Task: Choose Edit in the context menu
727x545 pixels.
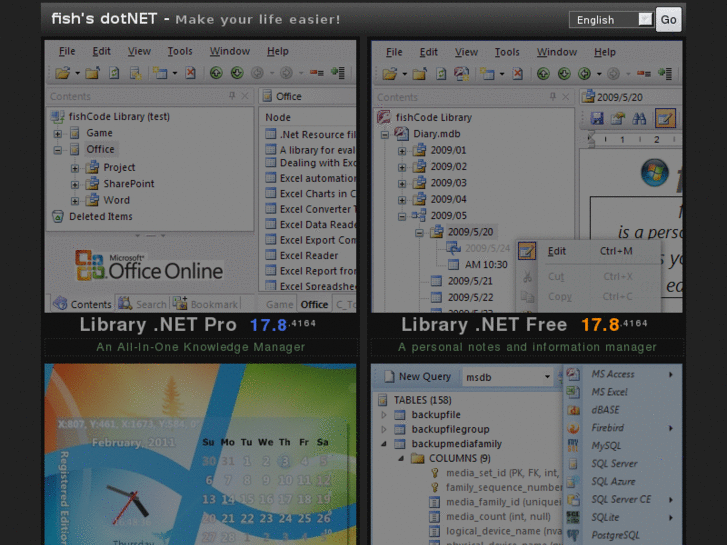Action: pyautogui.click(x=588, y=251)
